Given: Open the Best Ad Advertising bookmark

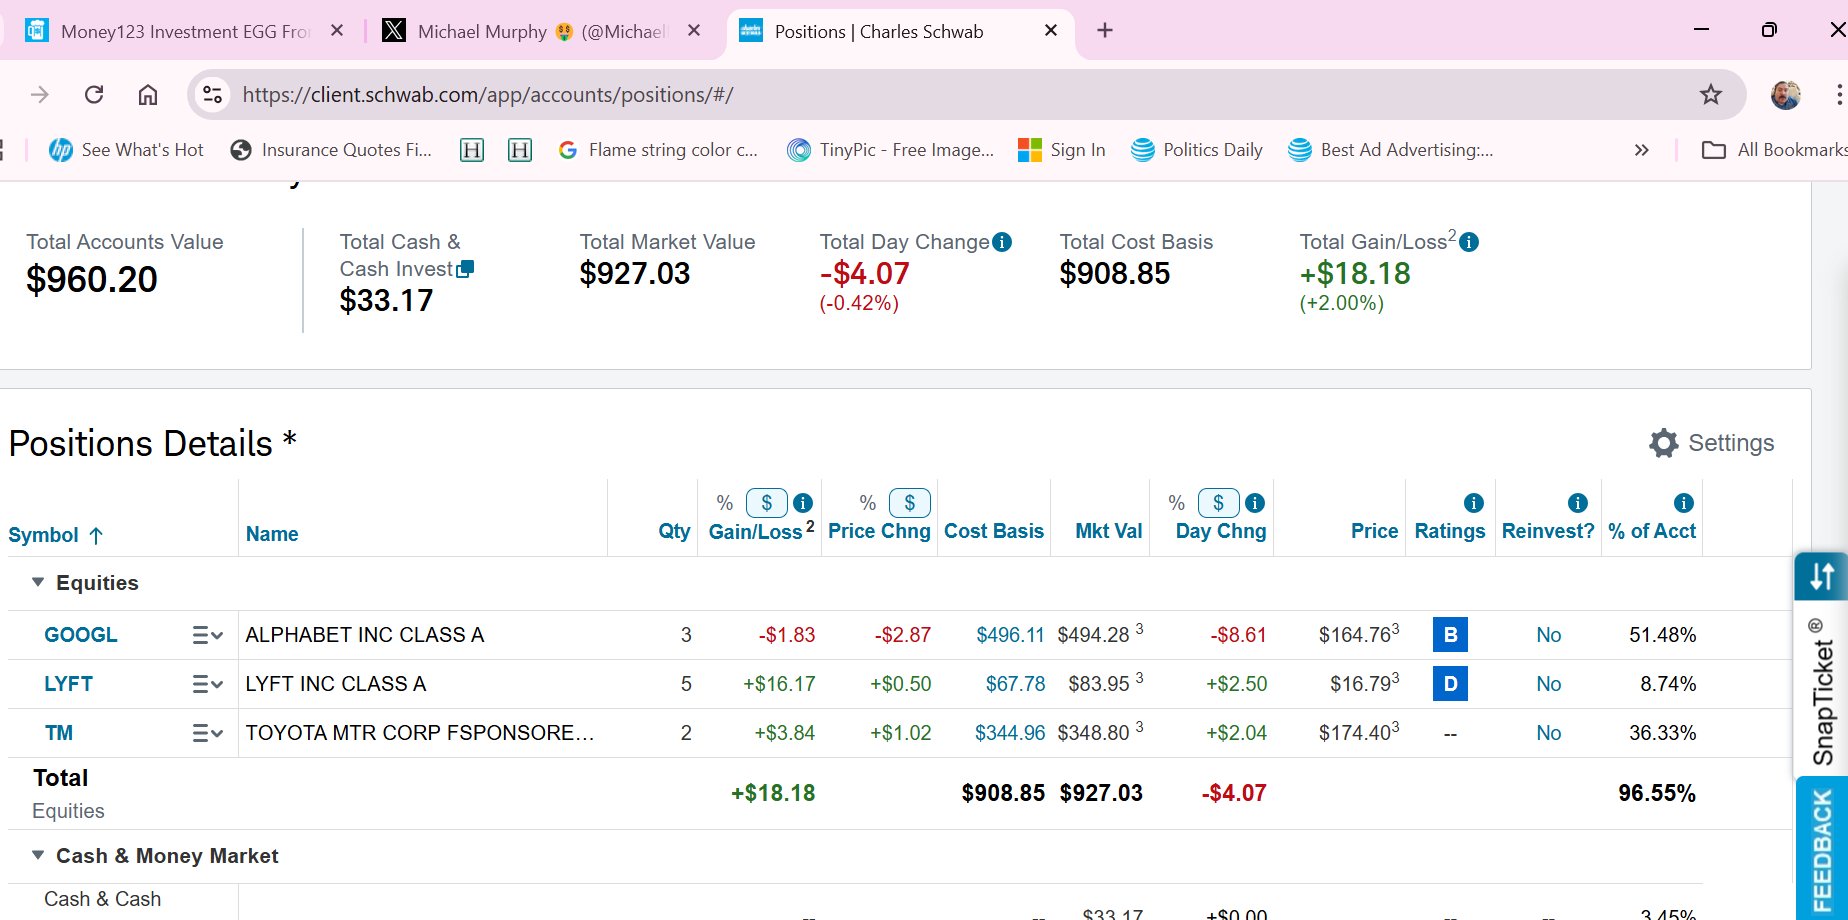Looking at the screenshot, I should [x=1391, y=150].
